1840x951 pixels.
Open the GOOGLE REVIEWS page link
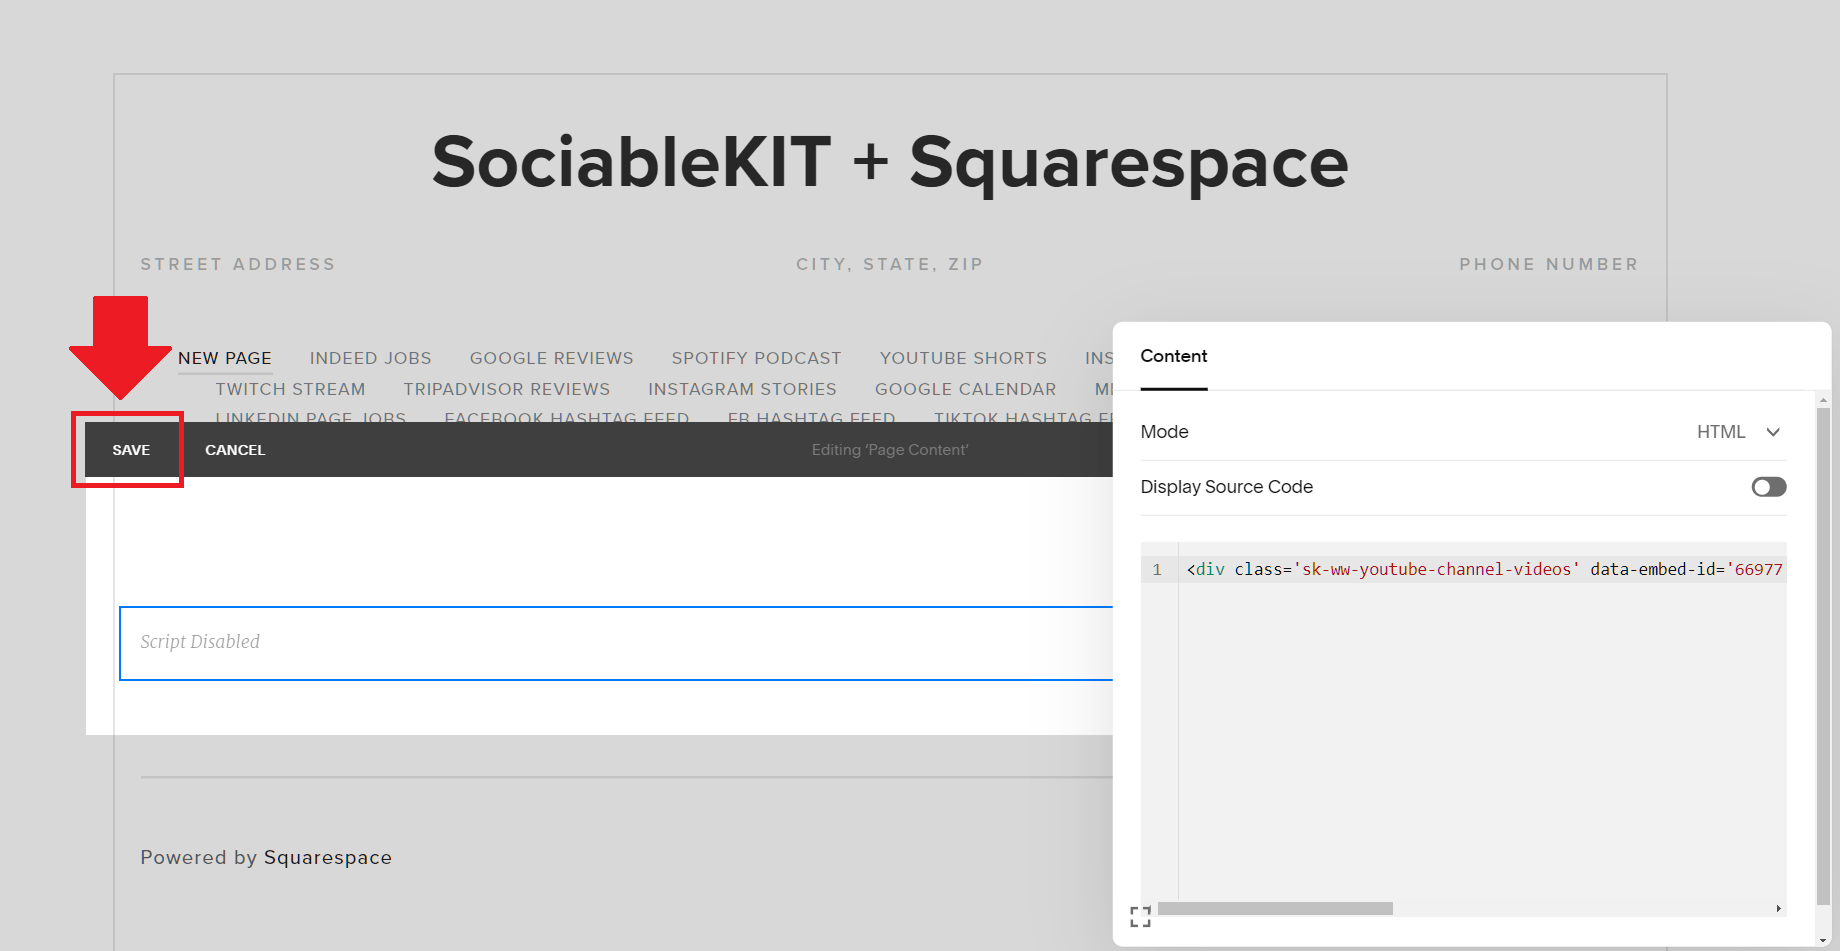pos(551,358)
